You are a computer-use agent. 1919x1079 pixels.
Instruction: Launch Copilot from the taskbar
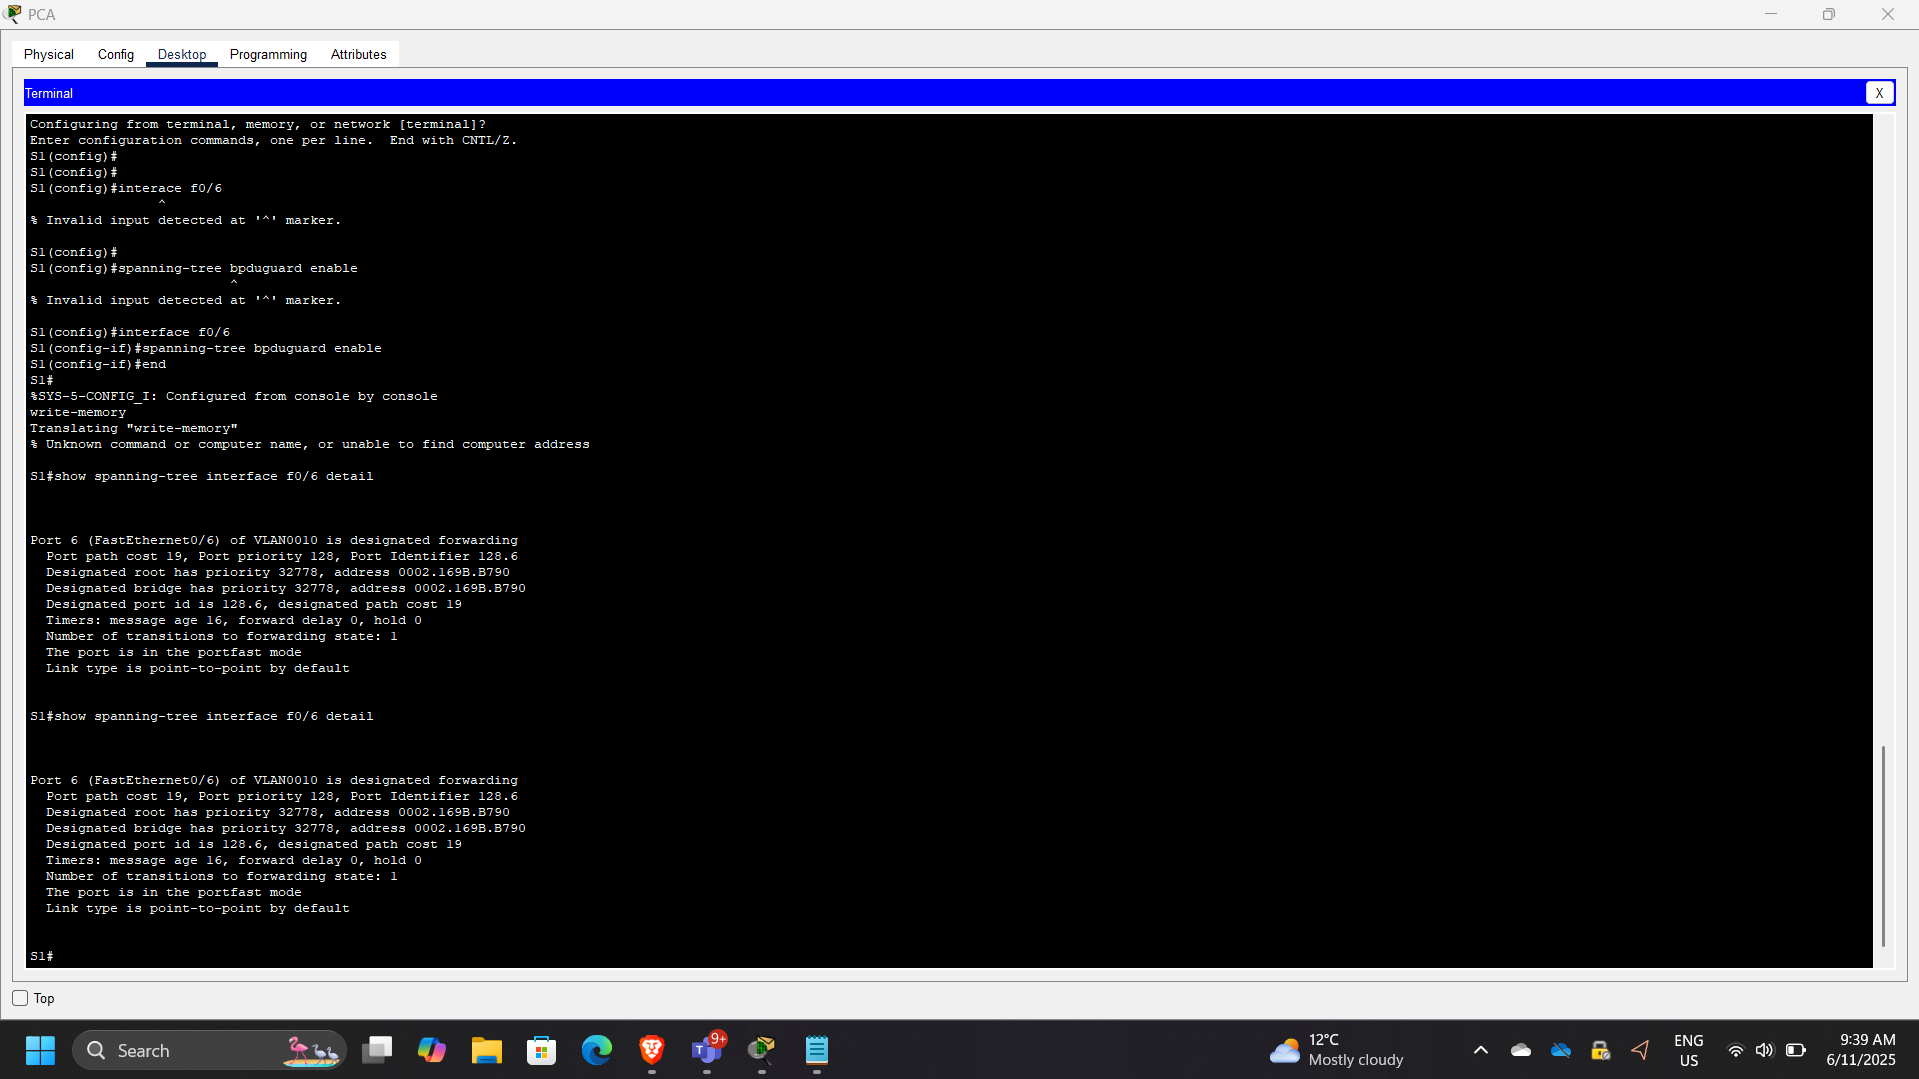pos(432,1050)
